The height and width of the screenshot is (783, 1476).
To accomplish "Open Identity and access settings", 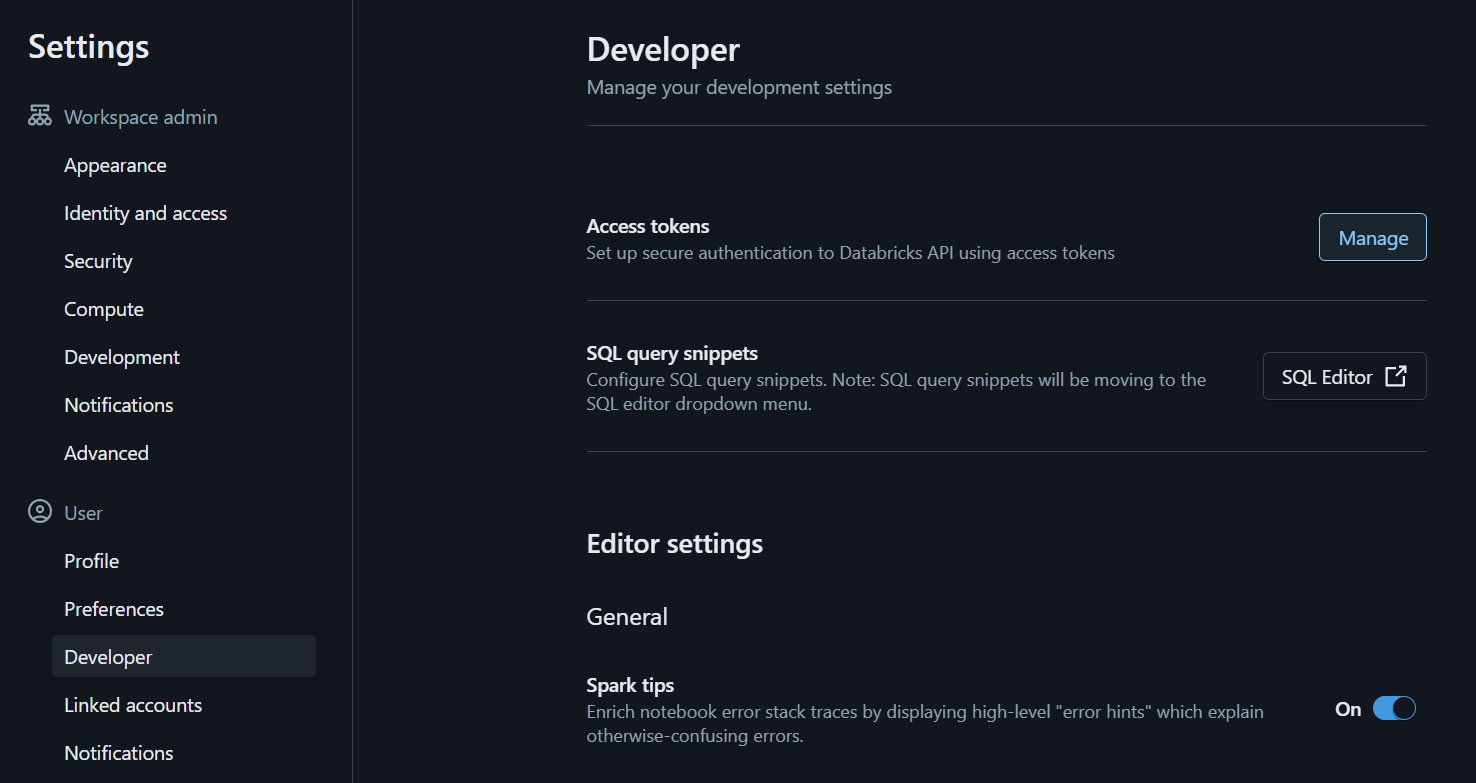I will (145, 213).
